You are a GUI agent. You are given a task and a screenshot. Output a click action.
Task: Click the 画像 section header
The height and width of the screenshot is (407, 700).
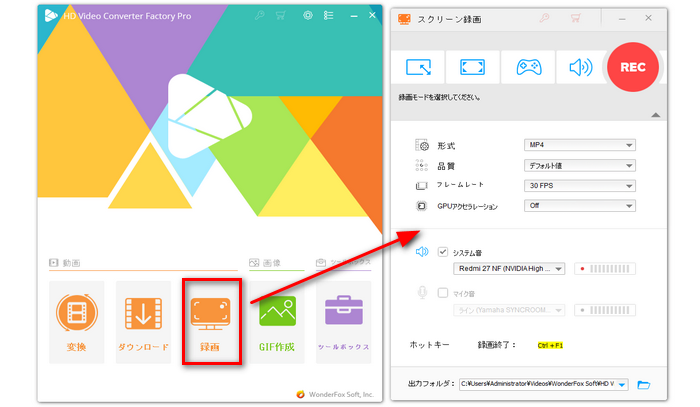click(265, 263)
